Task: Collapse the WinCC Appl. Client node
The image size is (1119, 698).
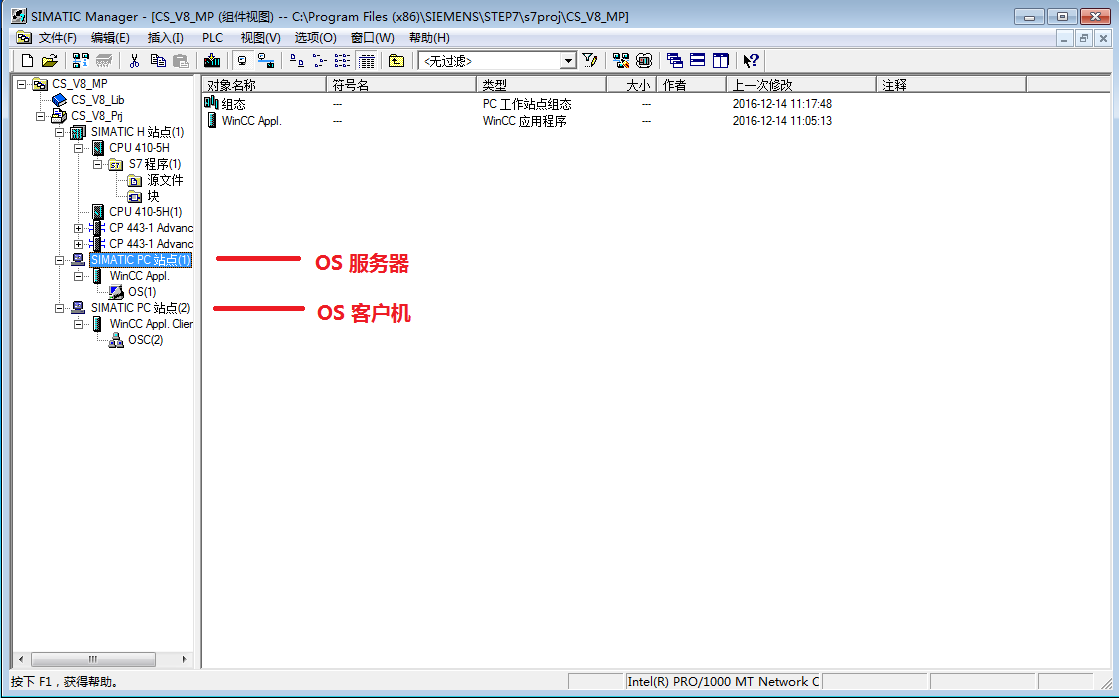Action: point(79,324)
